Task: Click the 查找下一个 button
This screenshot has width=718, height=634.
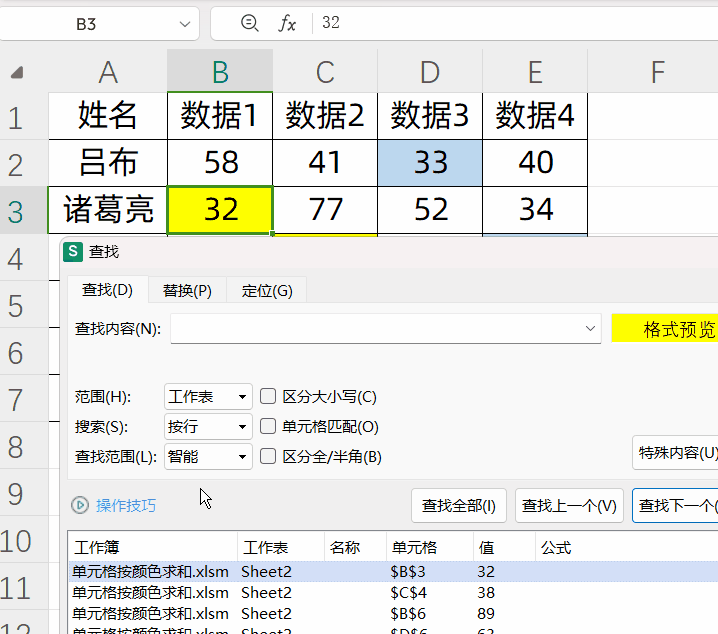Action: 675,505
